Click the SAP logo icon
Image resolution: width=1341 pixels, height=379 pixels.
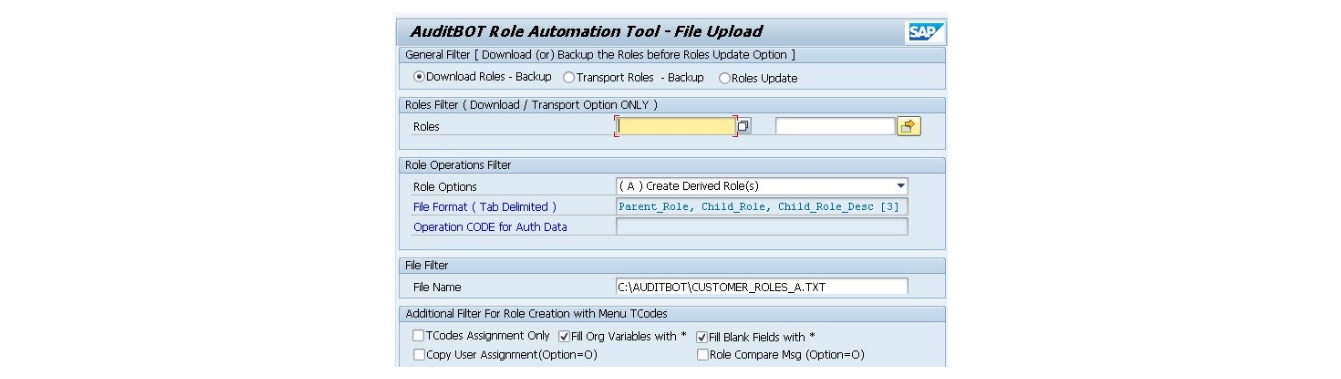[x=925, y=33]
